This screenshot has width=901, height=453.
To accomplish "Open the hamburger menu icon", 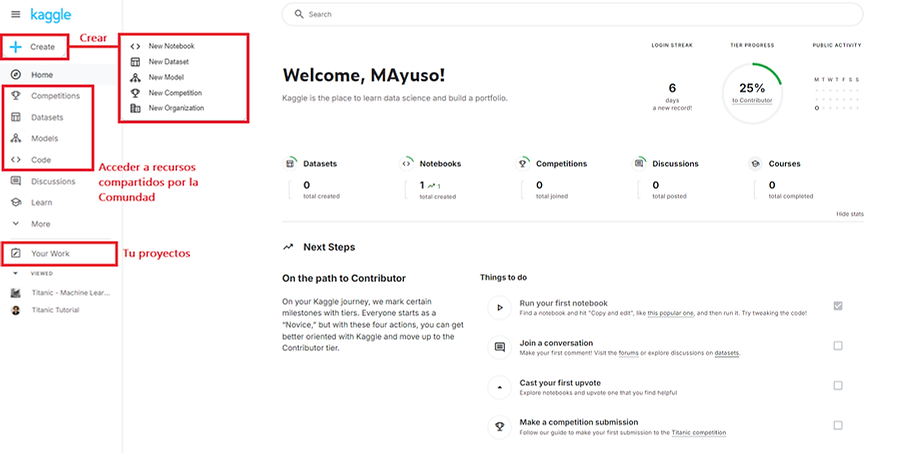I will point(16,14).
